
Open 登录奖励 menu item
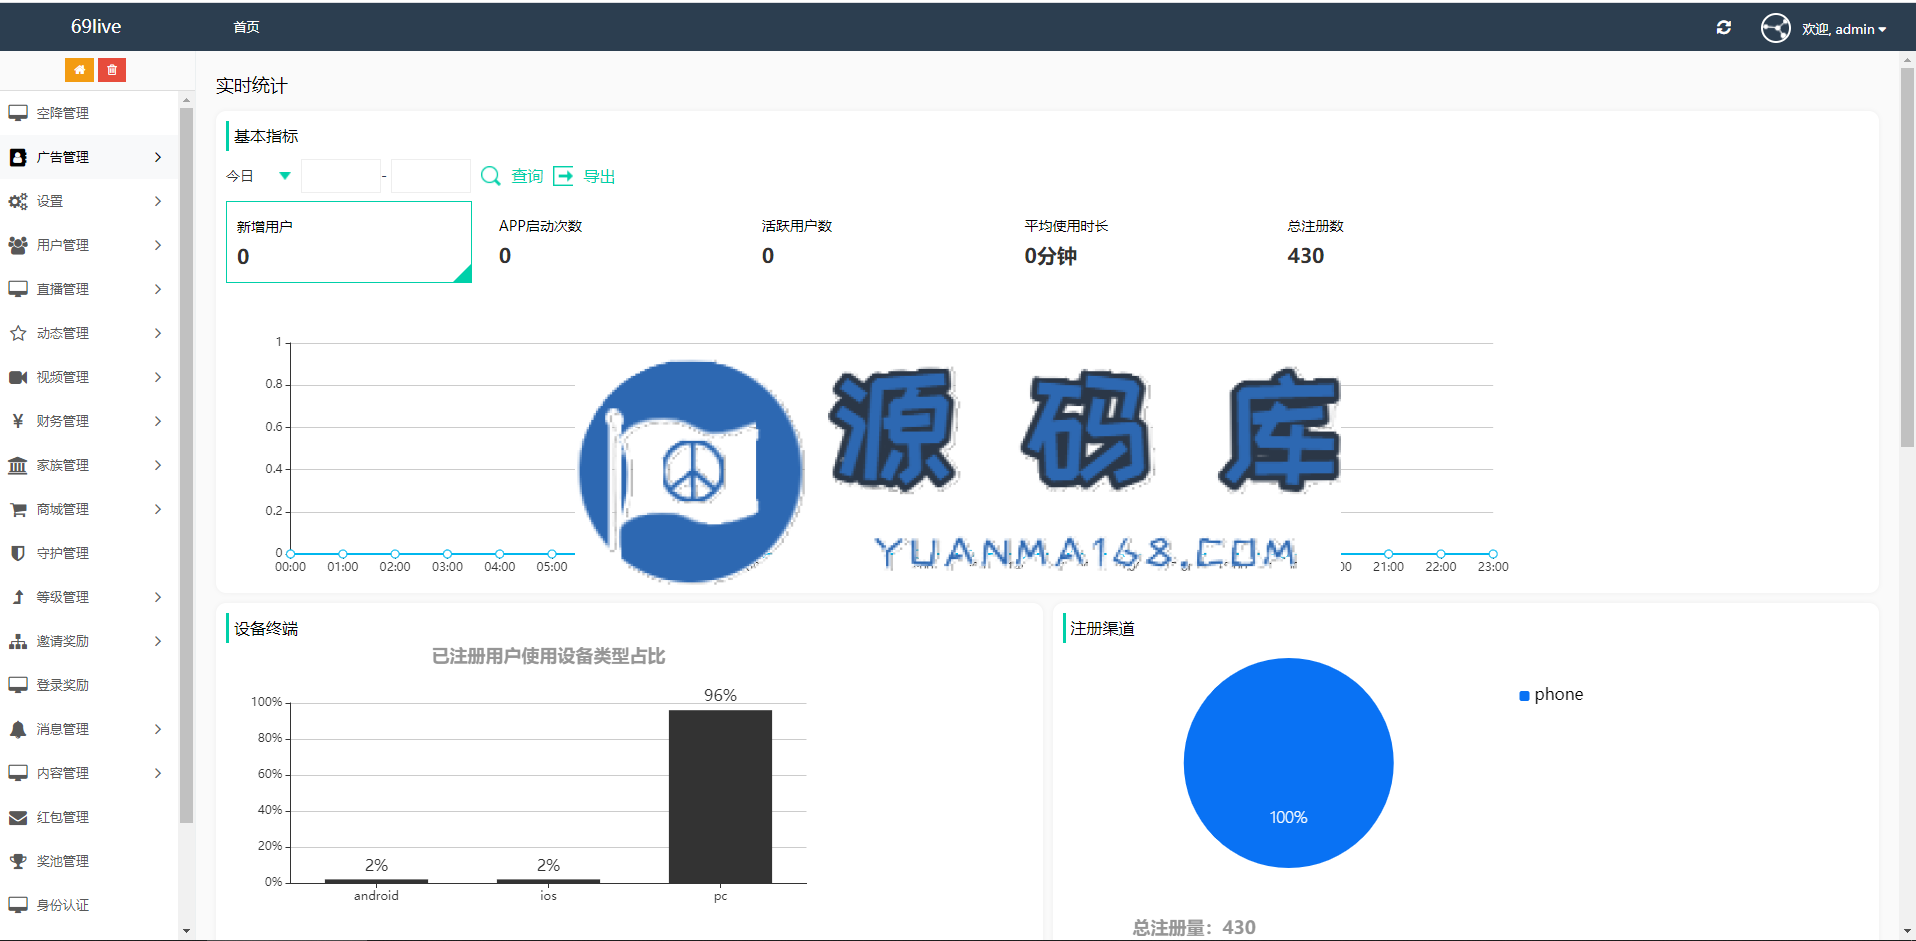pyautogui.click(x=90, y=685)
